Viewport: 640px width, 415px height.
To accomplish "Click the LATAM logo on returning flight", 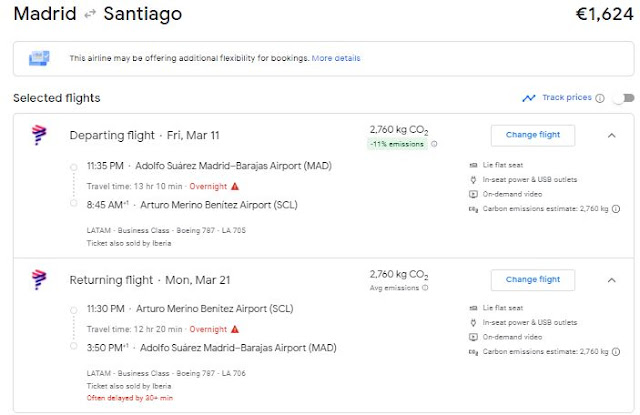I will pos(39,279).
